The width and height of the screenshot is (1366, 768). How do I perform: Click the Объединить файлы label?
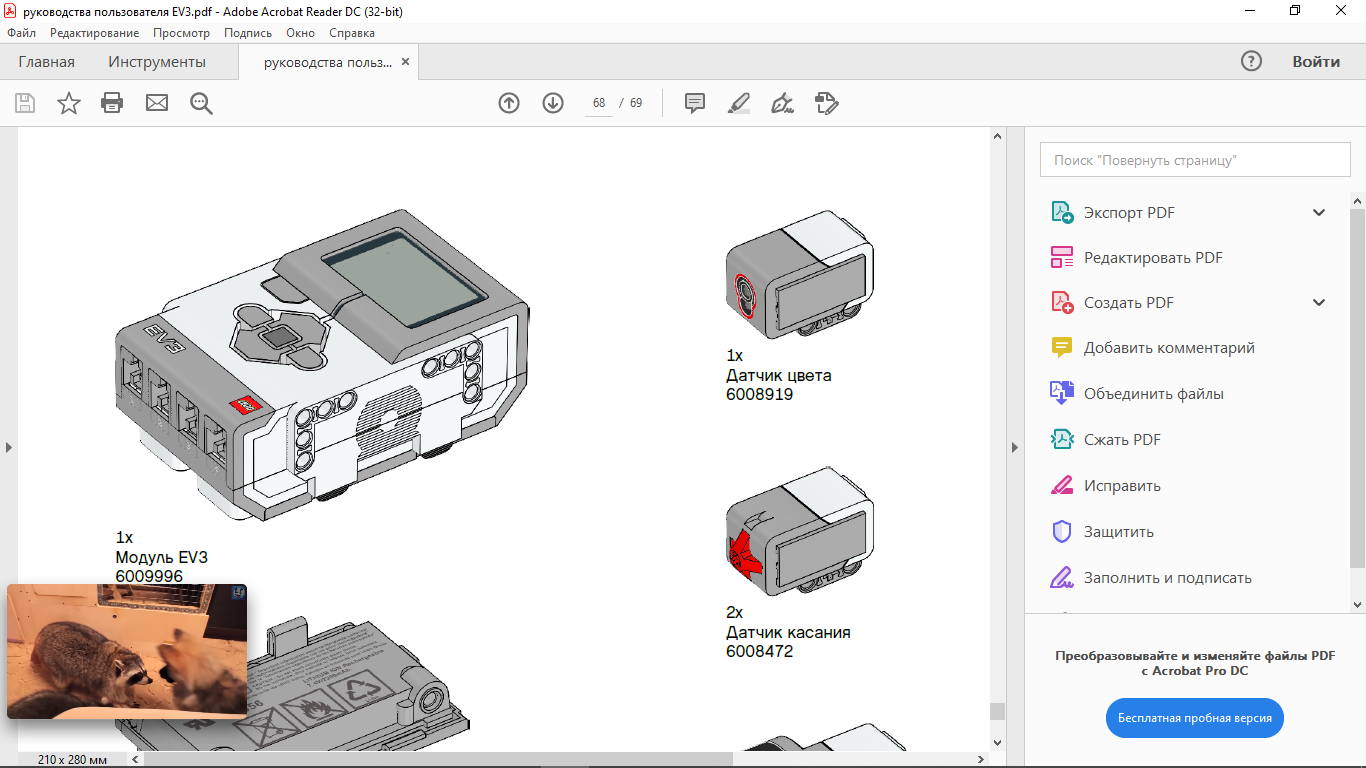[x=1154, y=394]
